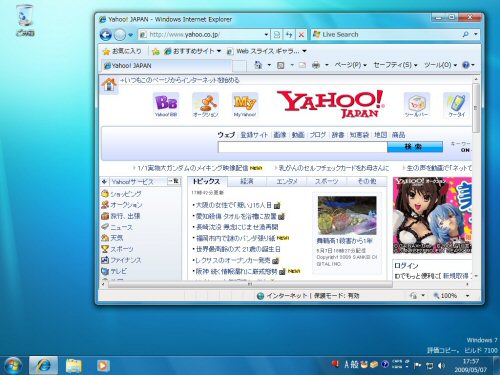Open the search provider dropdown arrow

pyautogui.click(x=476, y=34)
